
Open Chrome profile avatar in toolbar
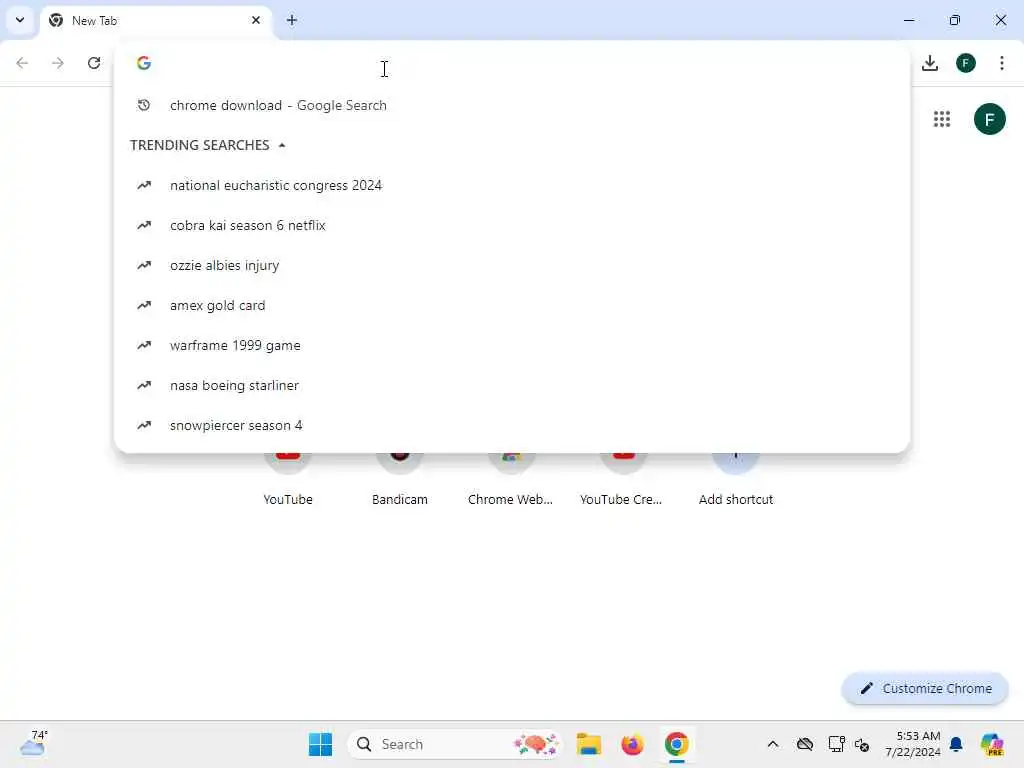pyautogui.click(x=966, y=63)
